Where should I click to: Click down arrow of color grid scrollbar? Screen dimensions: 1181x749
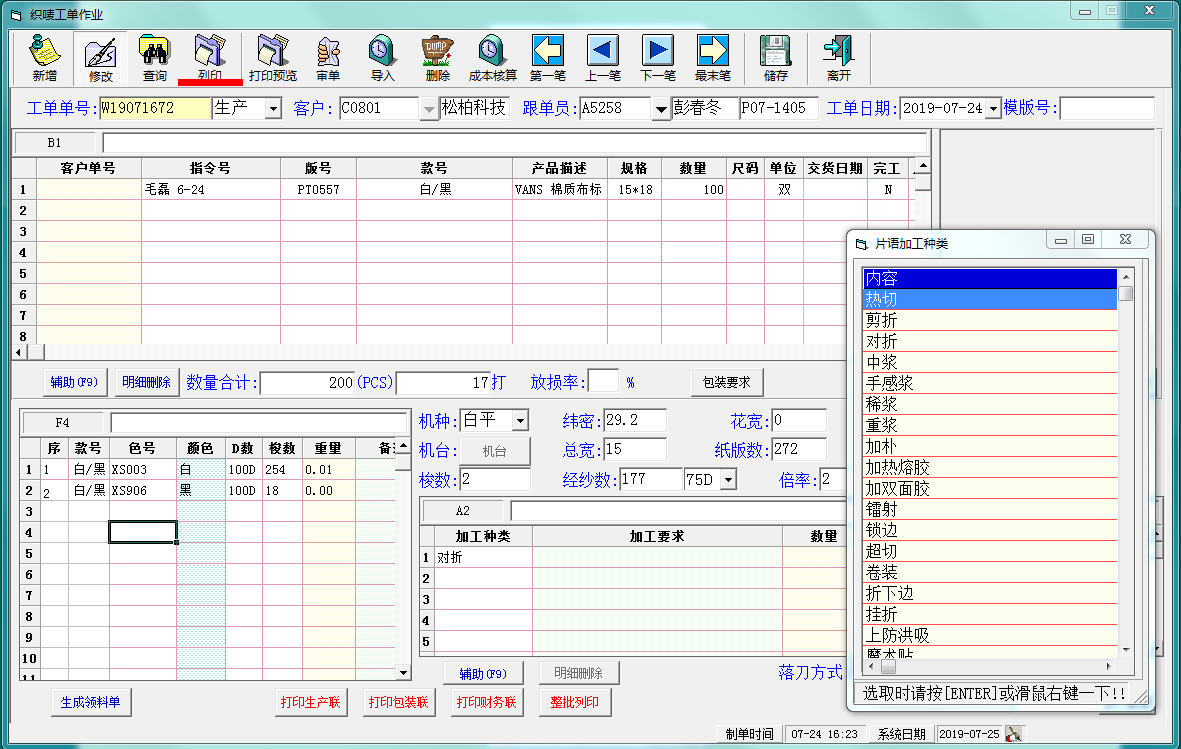coord(404,673)
